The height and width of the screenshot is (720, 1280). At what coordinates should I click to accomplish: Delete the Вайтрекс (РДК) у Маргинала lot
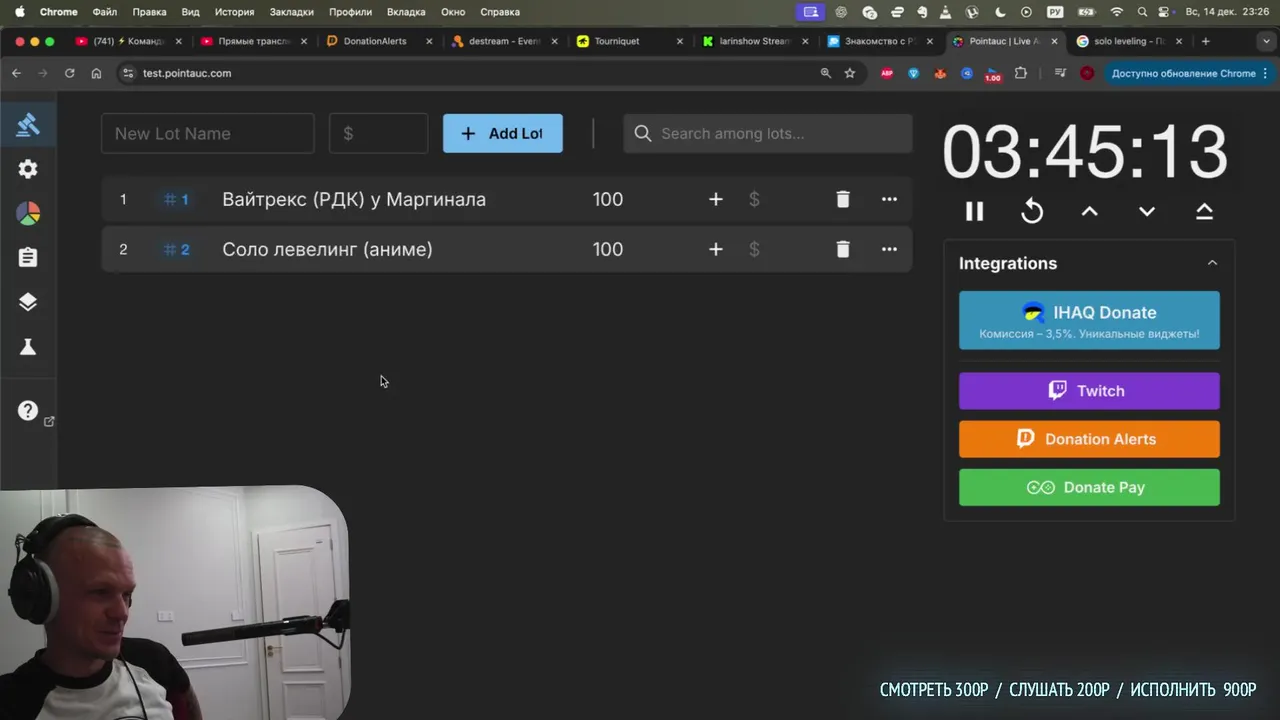(843, 199)
